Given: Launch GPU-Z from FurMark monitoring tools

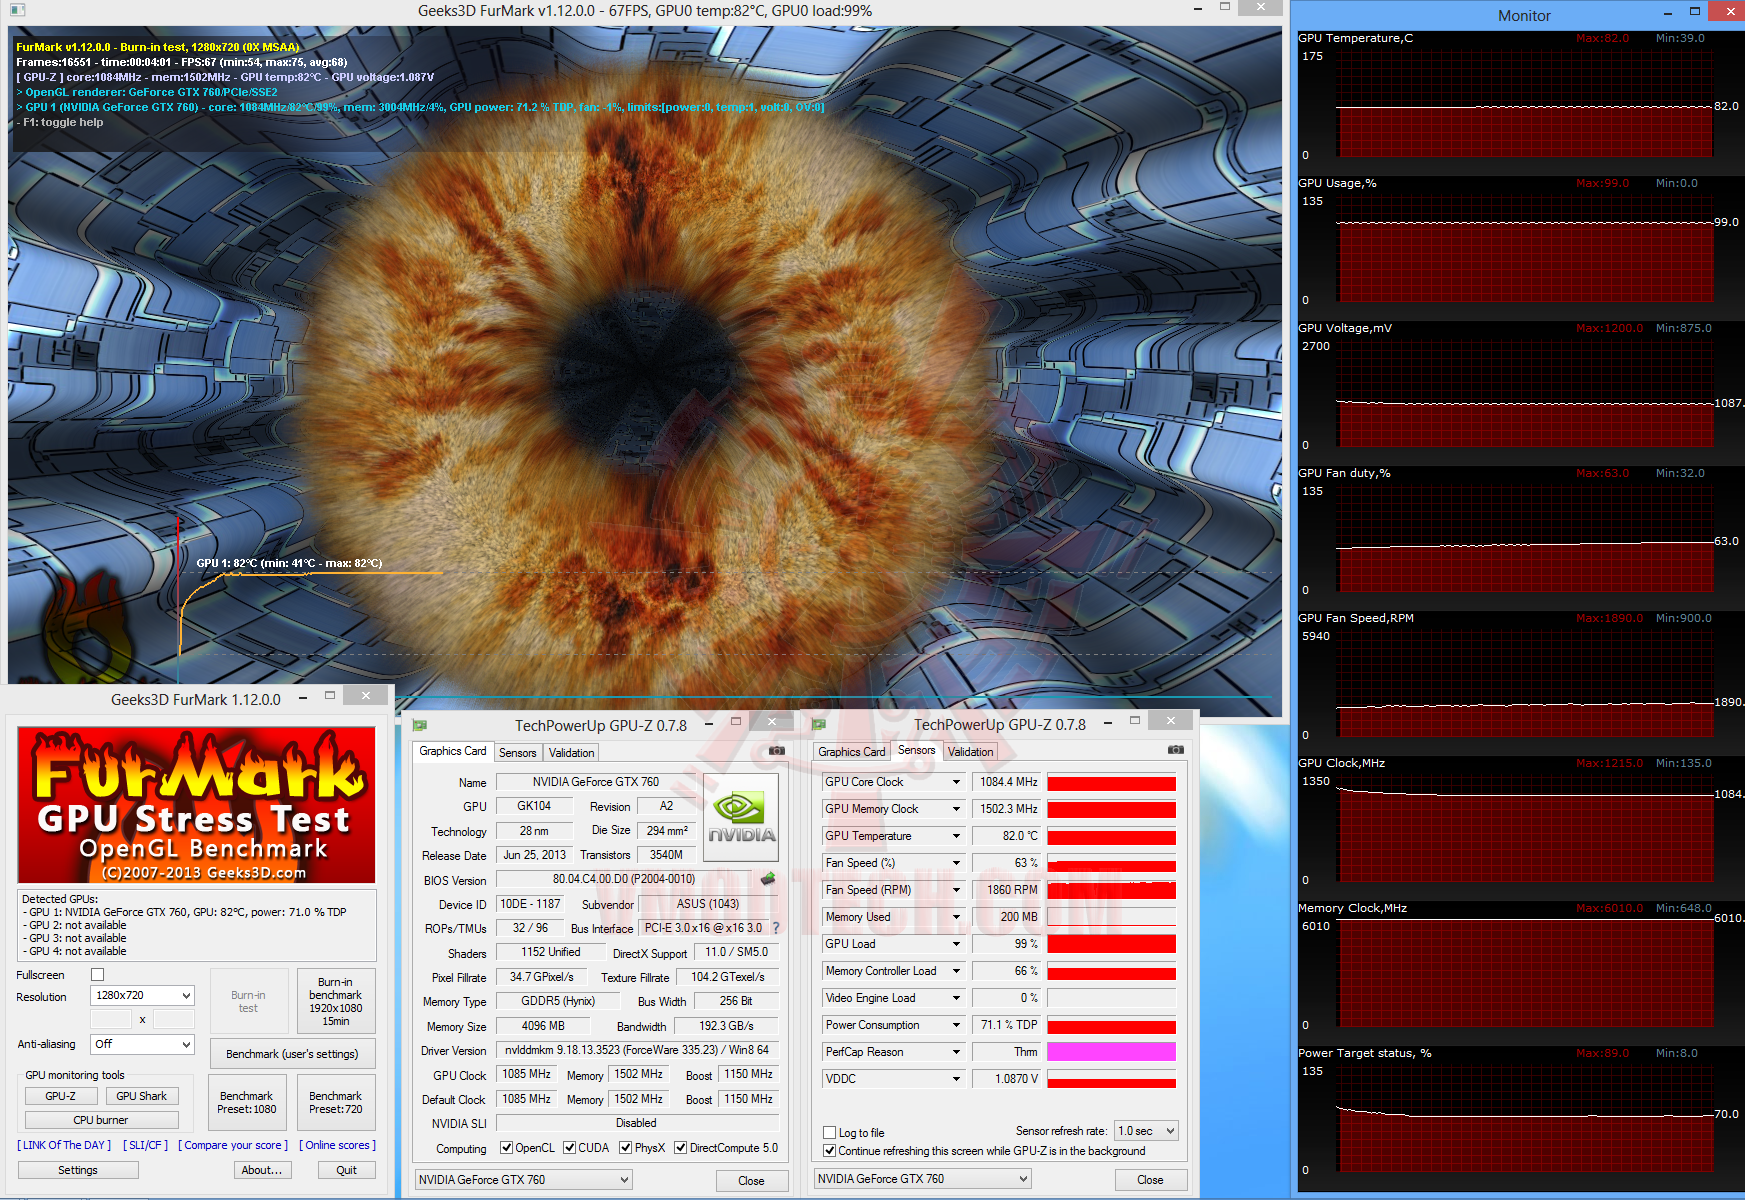Looking at the screenshot, I should click(x=61, y=1096).
